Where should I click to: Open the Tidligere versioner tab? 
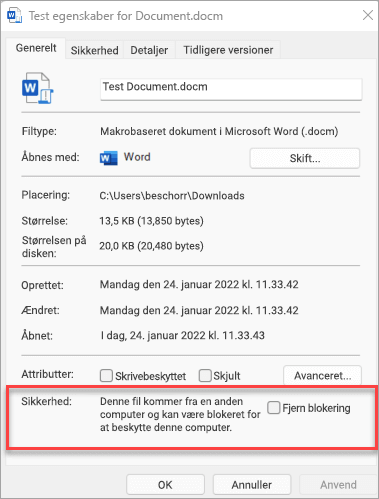pos(228,50)
